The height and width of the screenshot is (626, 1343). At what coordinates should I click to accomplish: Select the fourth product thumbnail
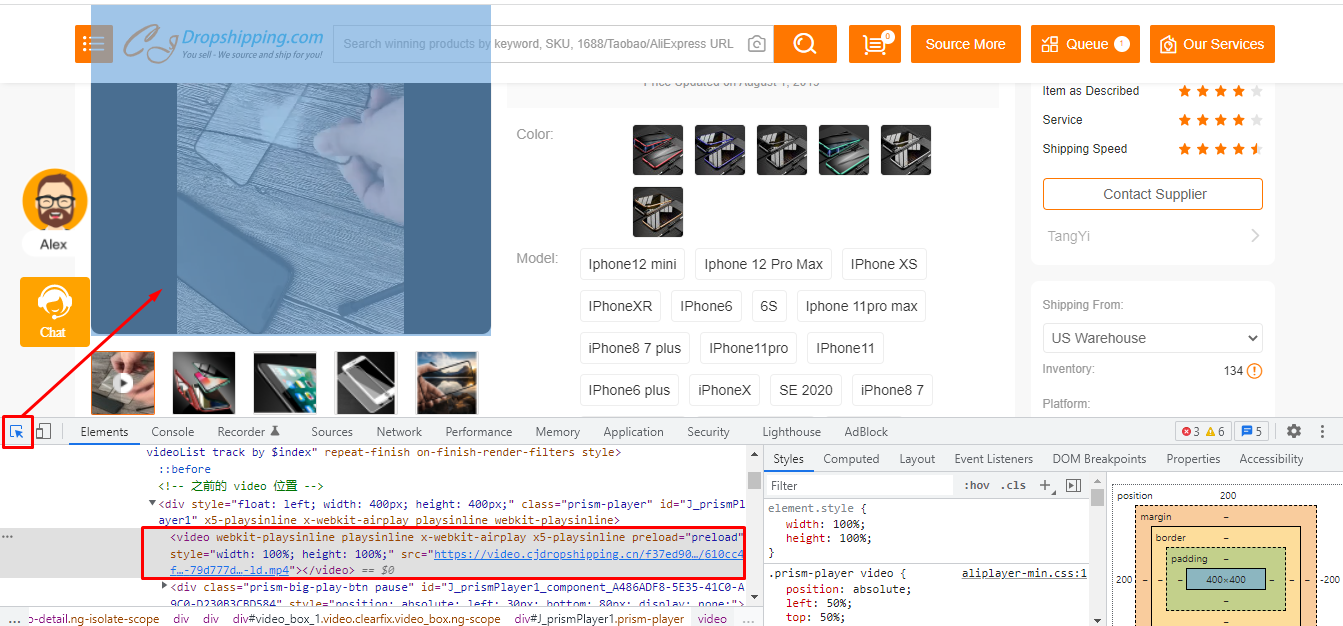tap(366, 382)
